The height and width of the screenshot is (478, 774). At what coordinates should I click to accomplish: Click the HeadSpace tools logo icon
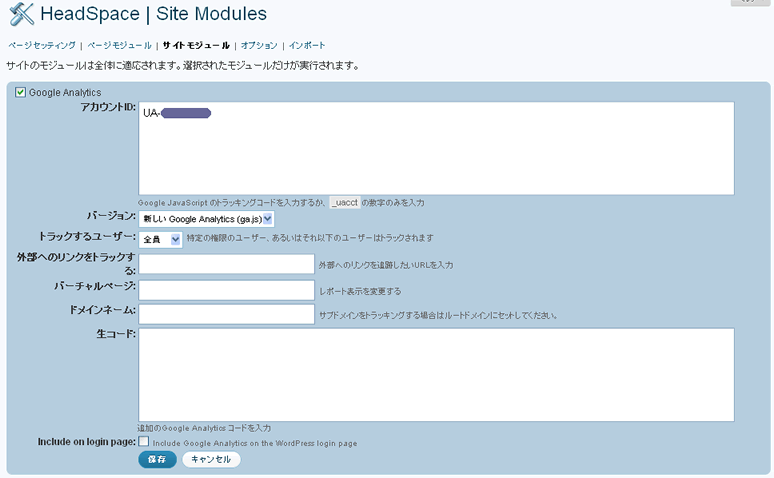tap(22, 14)
